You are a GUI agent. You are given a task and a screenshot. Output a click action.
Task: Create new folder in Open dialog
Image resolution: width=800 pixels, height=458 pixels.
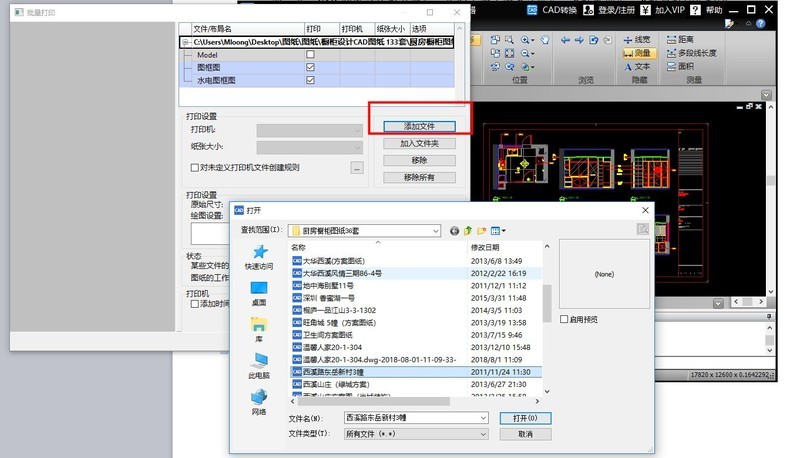[481, 230]
